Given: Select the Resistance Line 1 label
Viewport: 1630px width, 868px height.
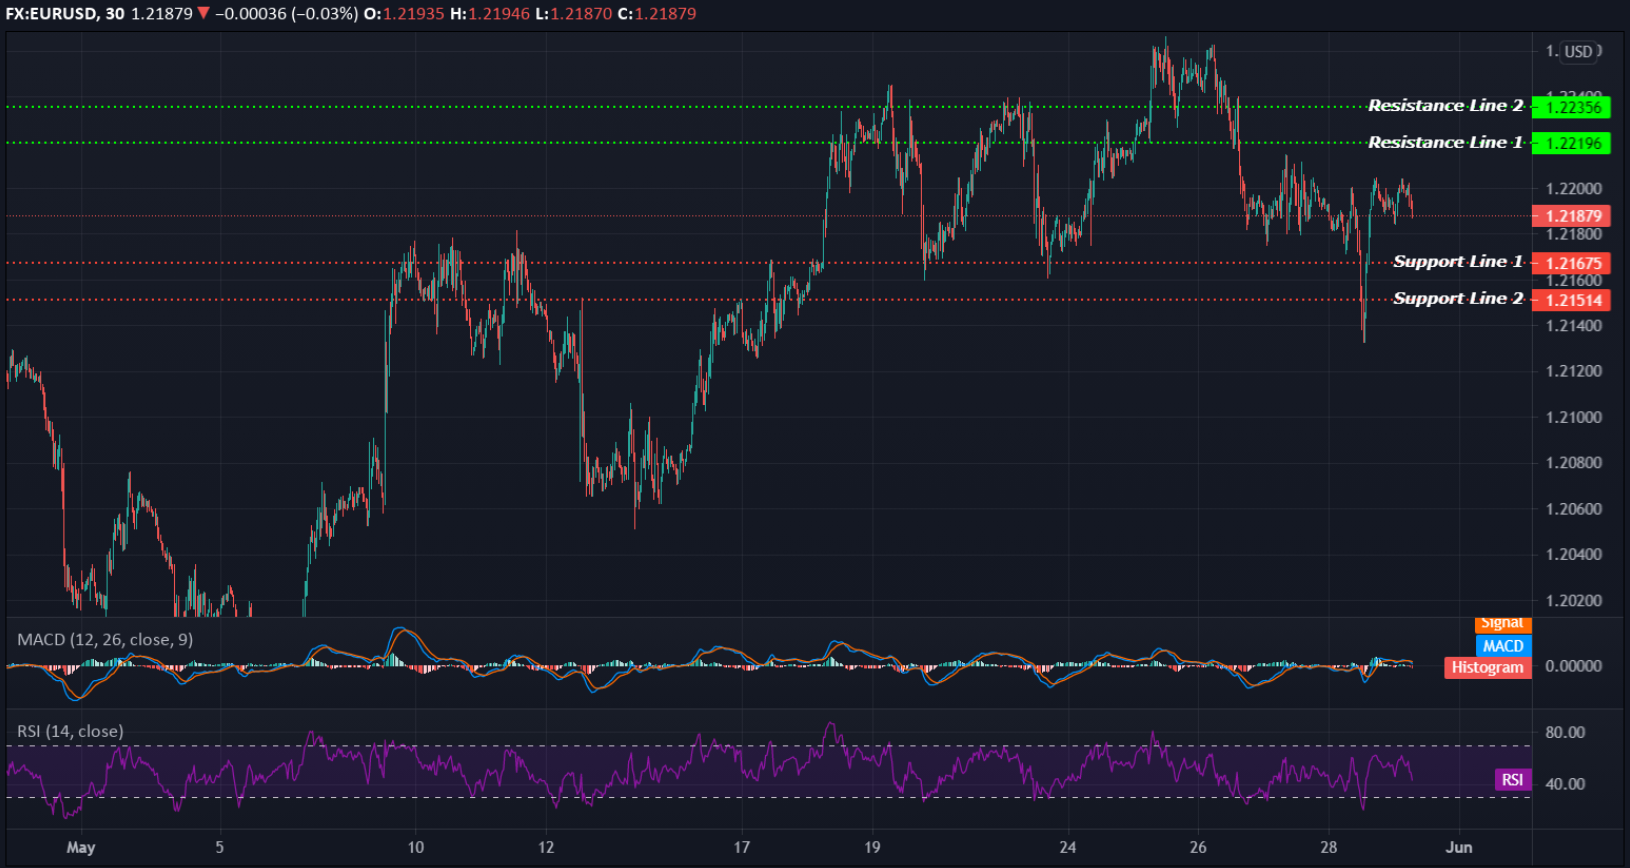Looking at the screenshot, I should 1446,143.
